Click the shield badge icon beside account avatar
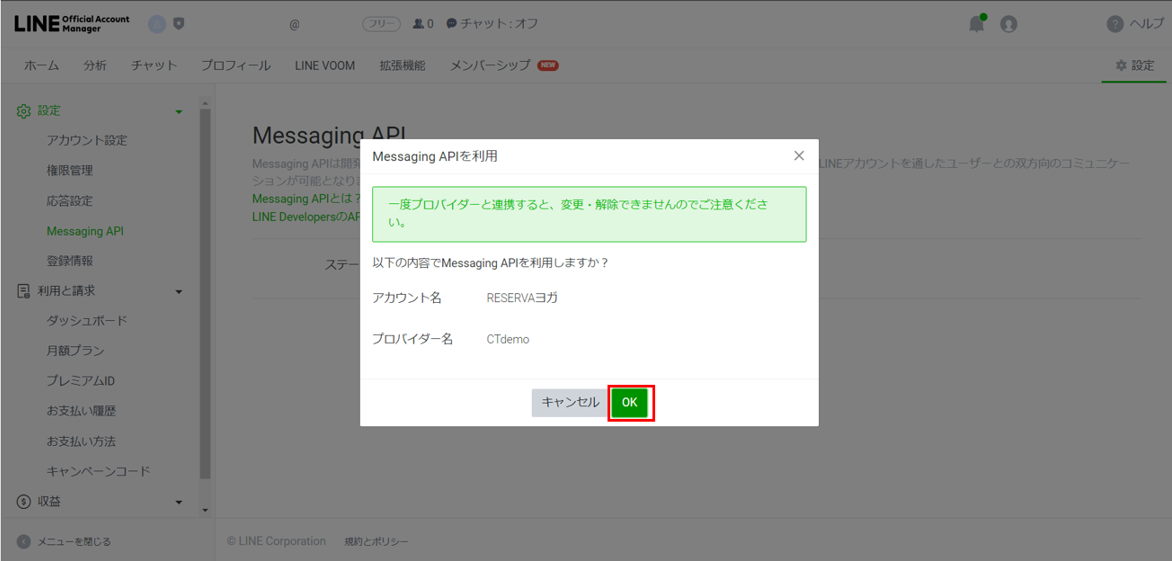The image size is (1172, 561). click(179, 24)
